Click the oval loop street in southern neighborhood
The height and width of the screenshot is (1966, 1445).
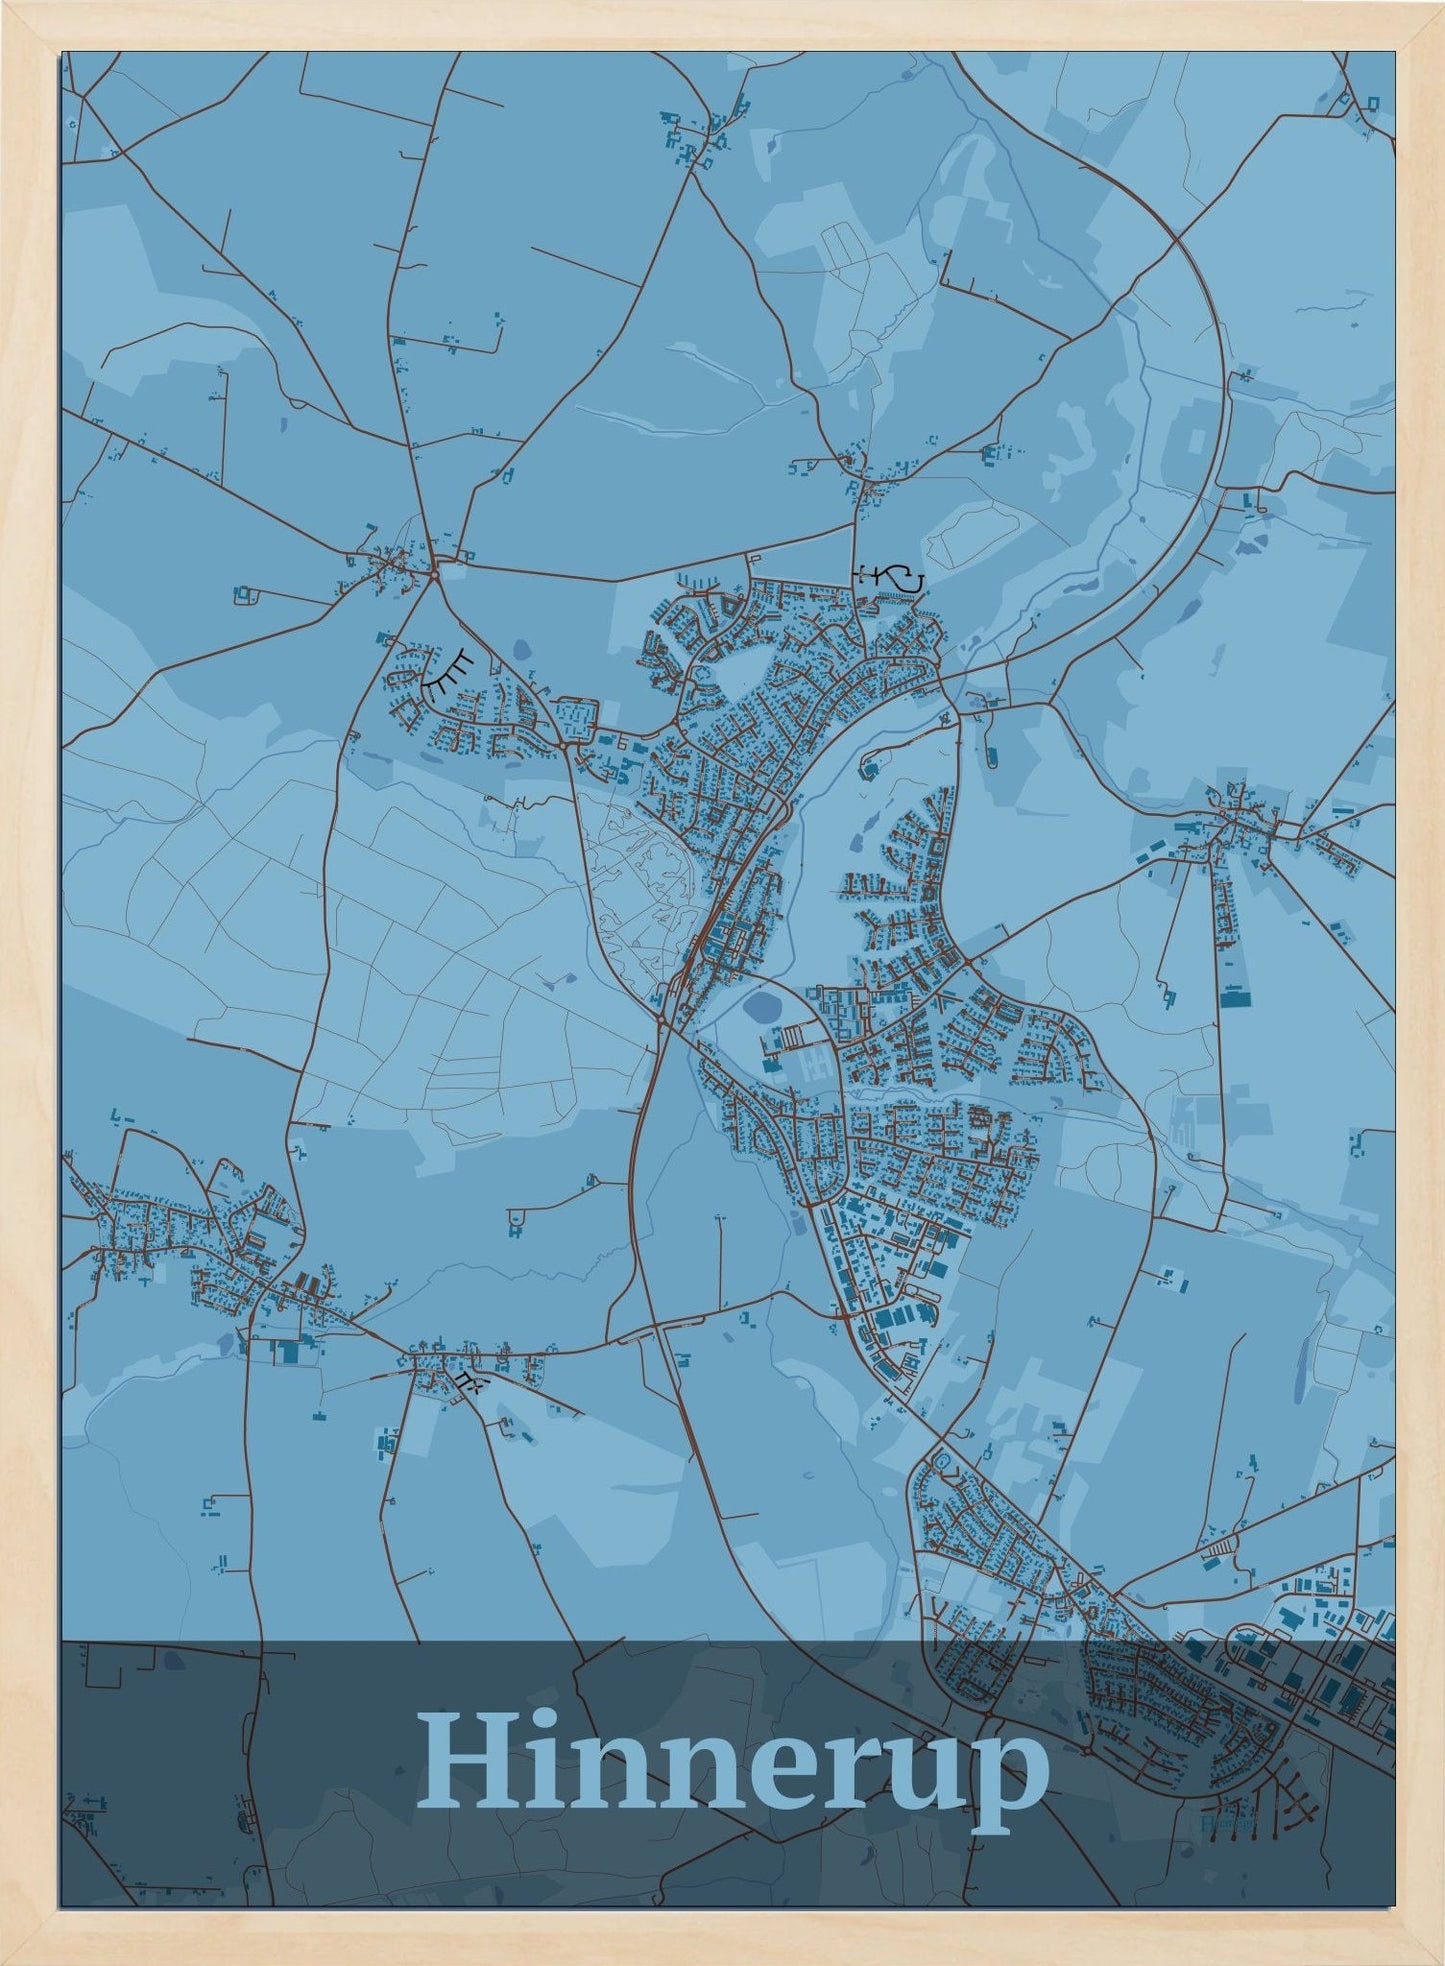click(942, 1468)
